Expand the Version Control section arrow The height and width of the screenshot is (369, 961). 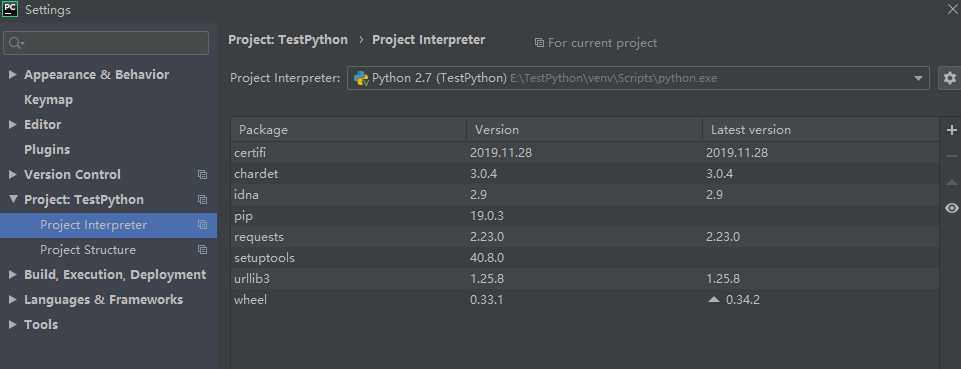[12, 175]
